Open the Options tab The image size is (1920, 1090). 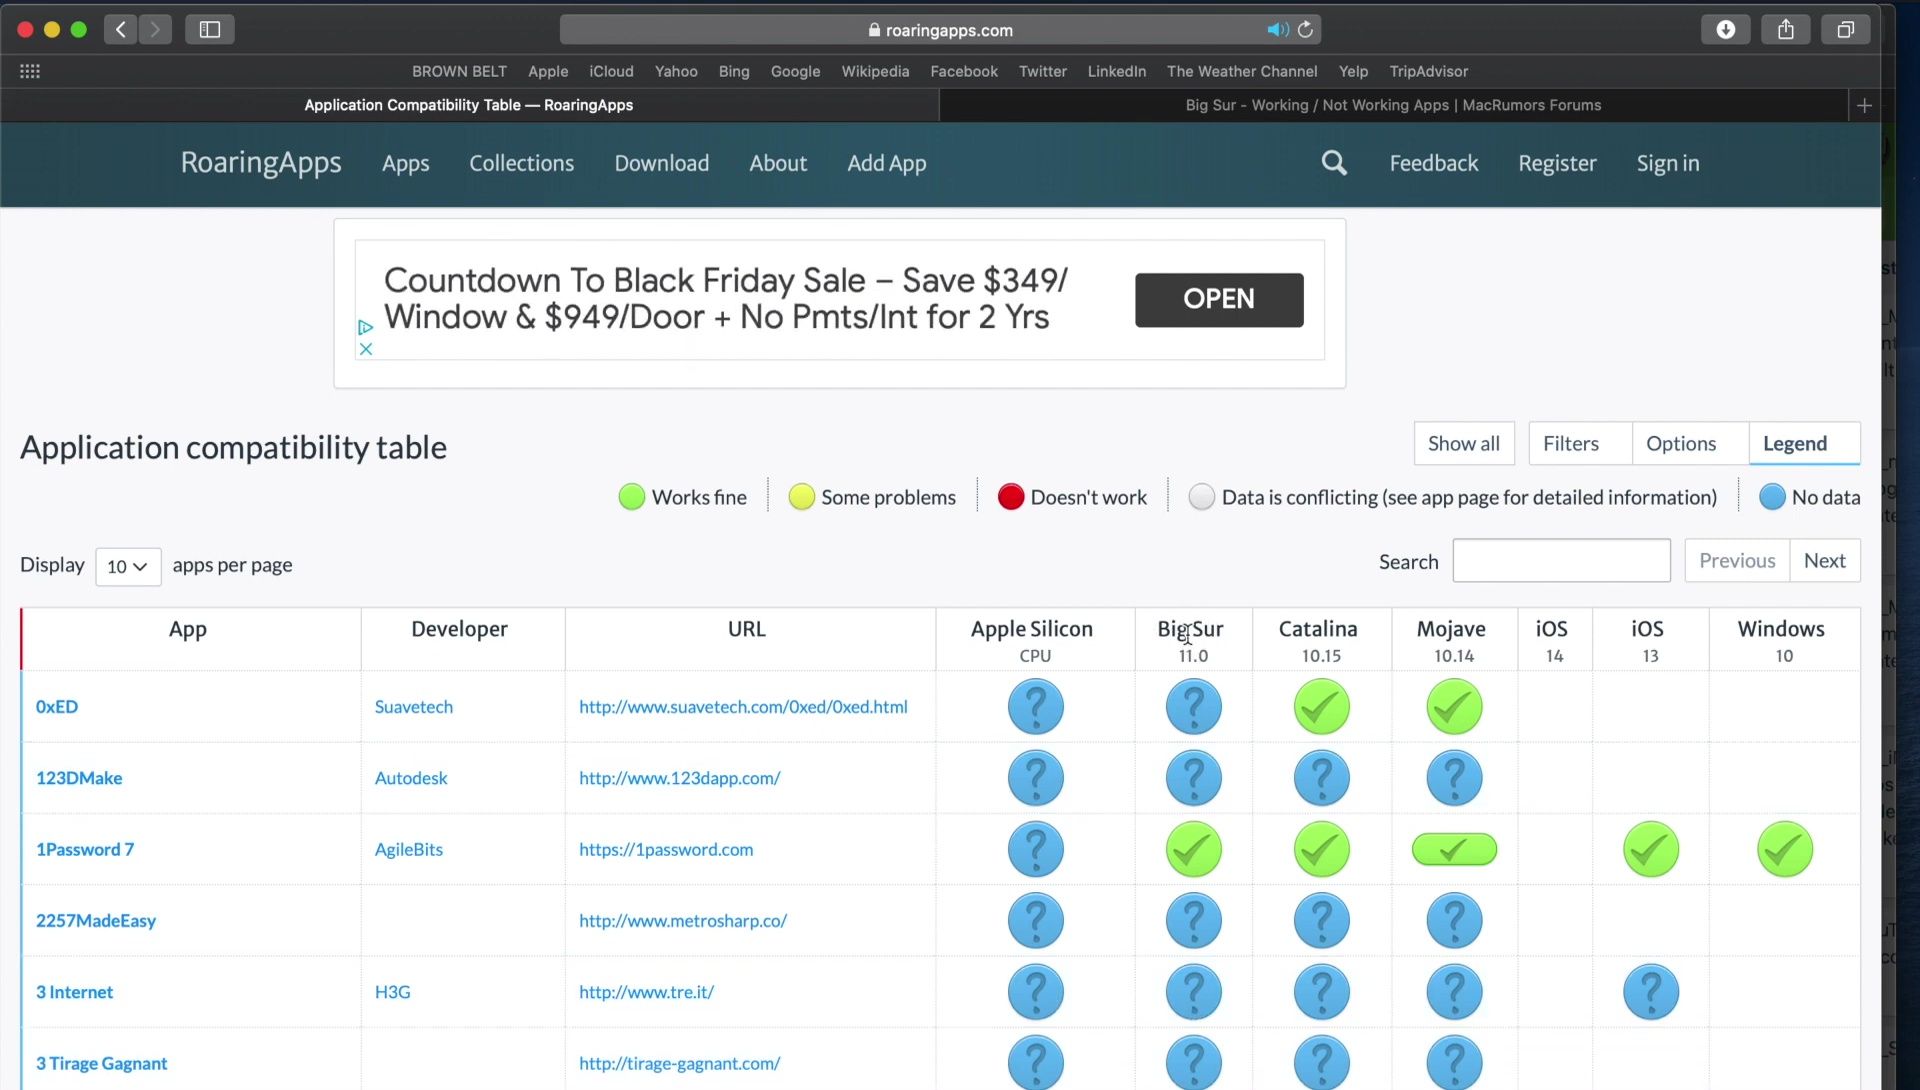[1690, 443]
